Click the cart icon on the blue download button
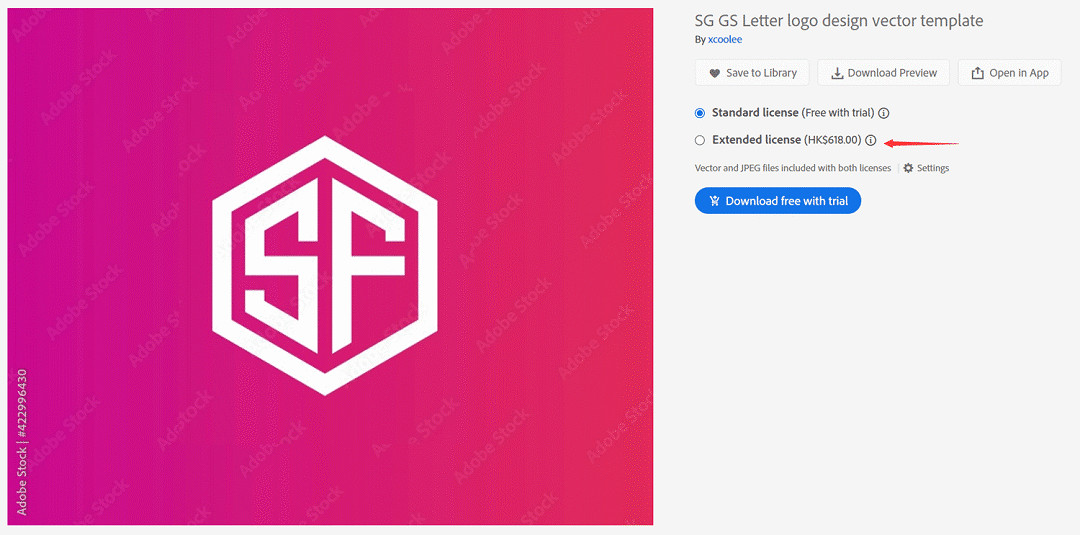This screenshot has height=535, width=1080. click(714, 201)
